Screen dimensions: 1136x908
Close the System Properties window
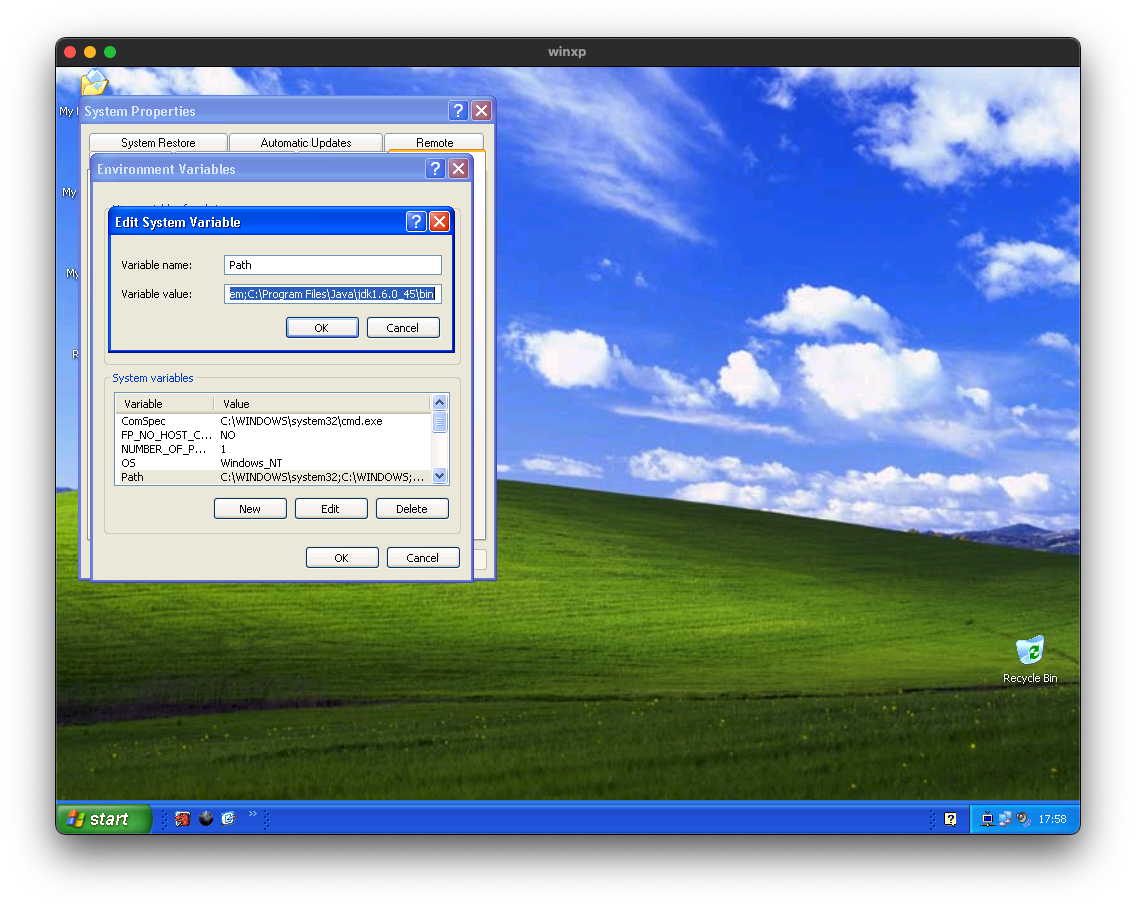(481, 110)
